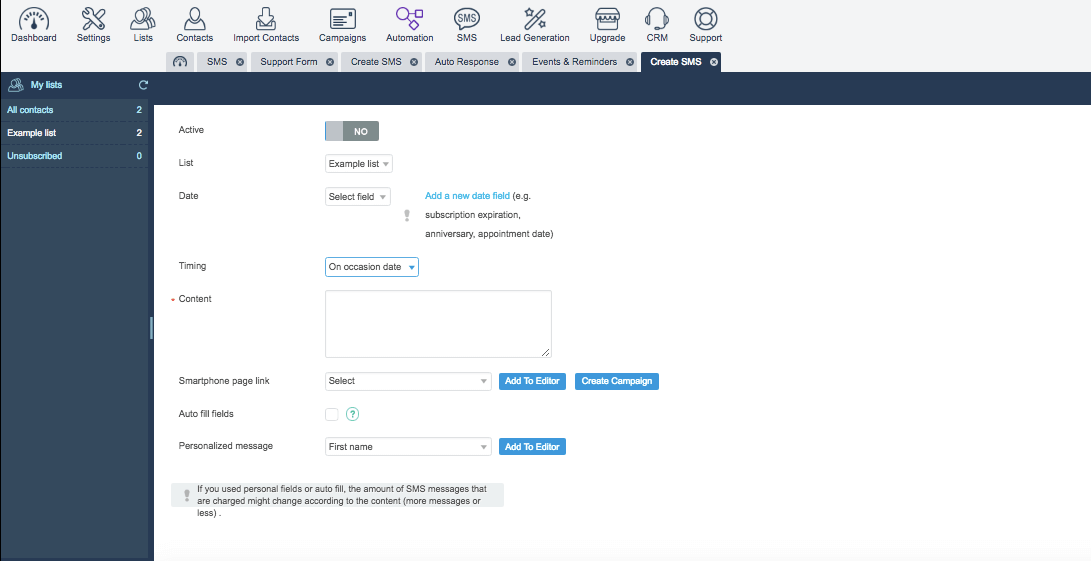This screenshot has width=1091, height=561.
Task: Open the Dashboard gauge icon
Action: point(33,19)
